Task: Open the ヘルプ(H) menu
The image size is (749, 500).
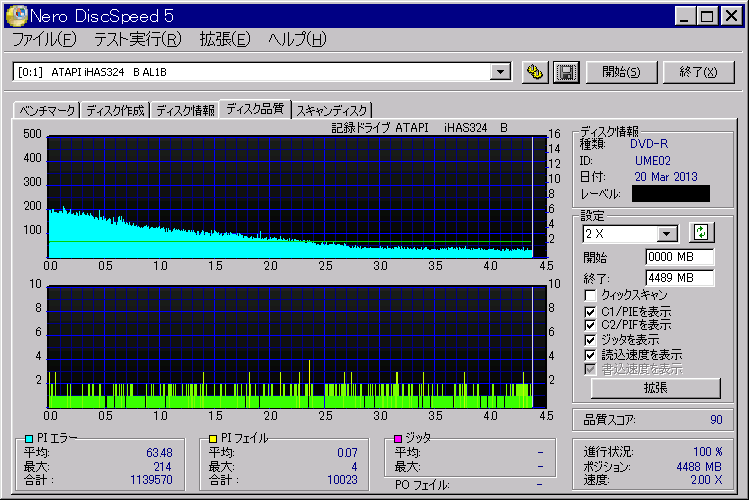Action: (297, 39)
